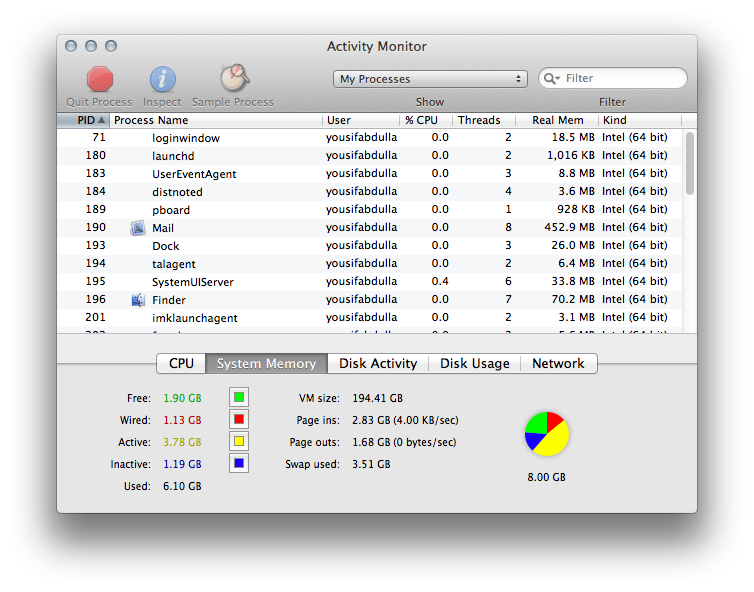
Task: Select the Dock process row
Action: pos(369,246)
